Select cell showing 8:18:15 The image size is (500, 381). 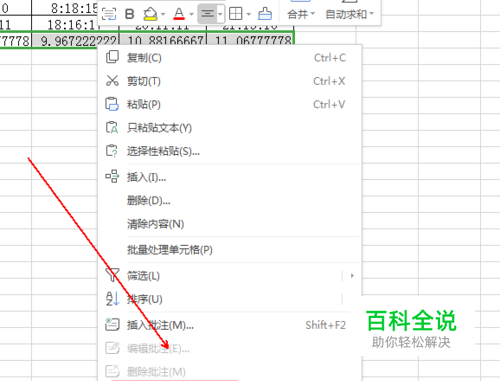(x=65, y=8)
